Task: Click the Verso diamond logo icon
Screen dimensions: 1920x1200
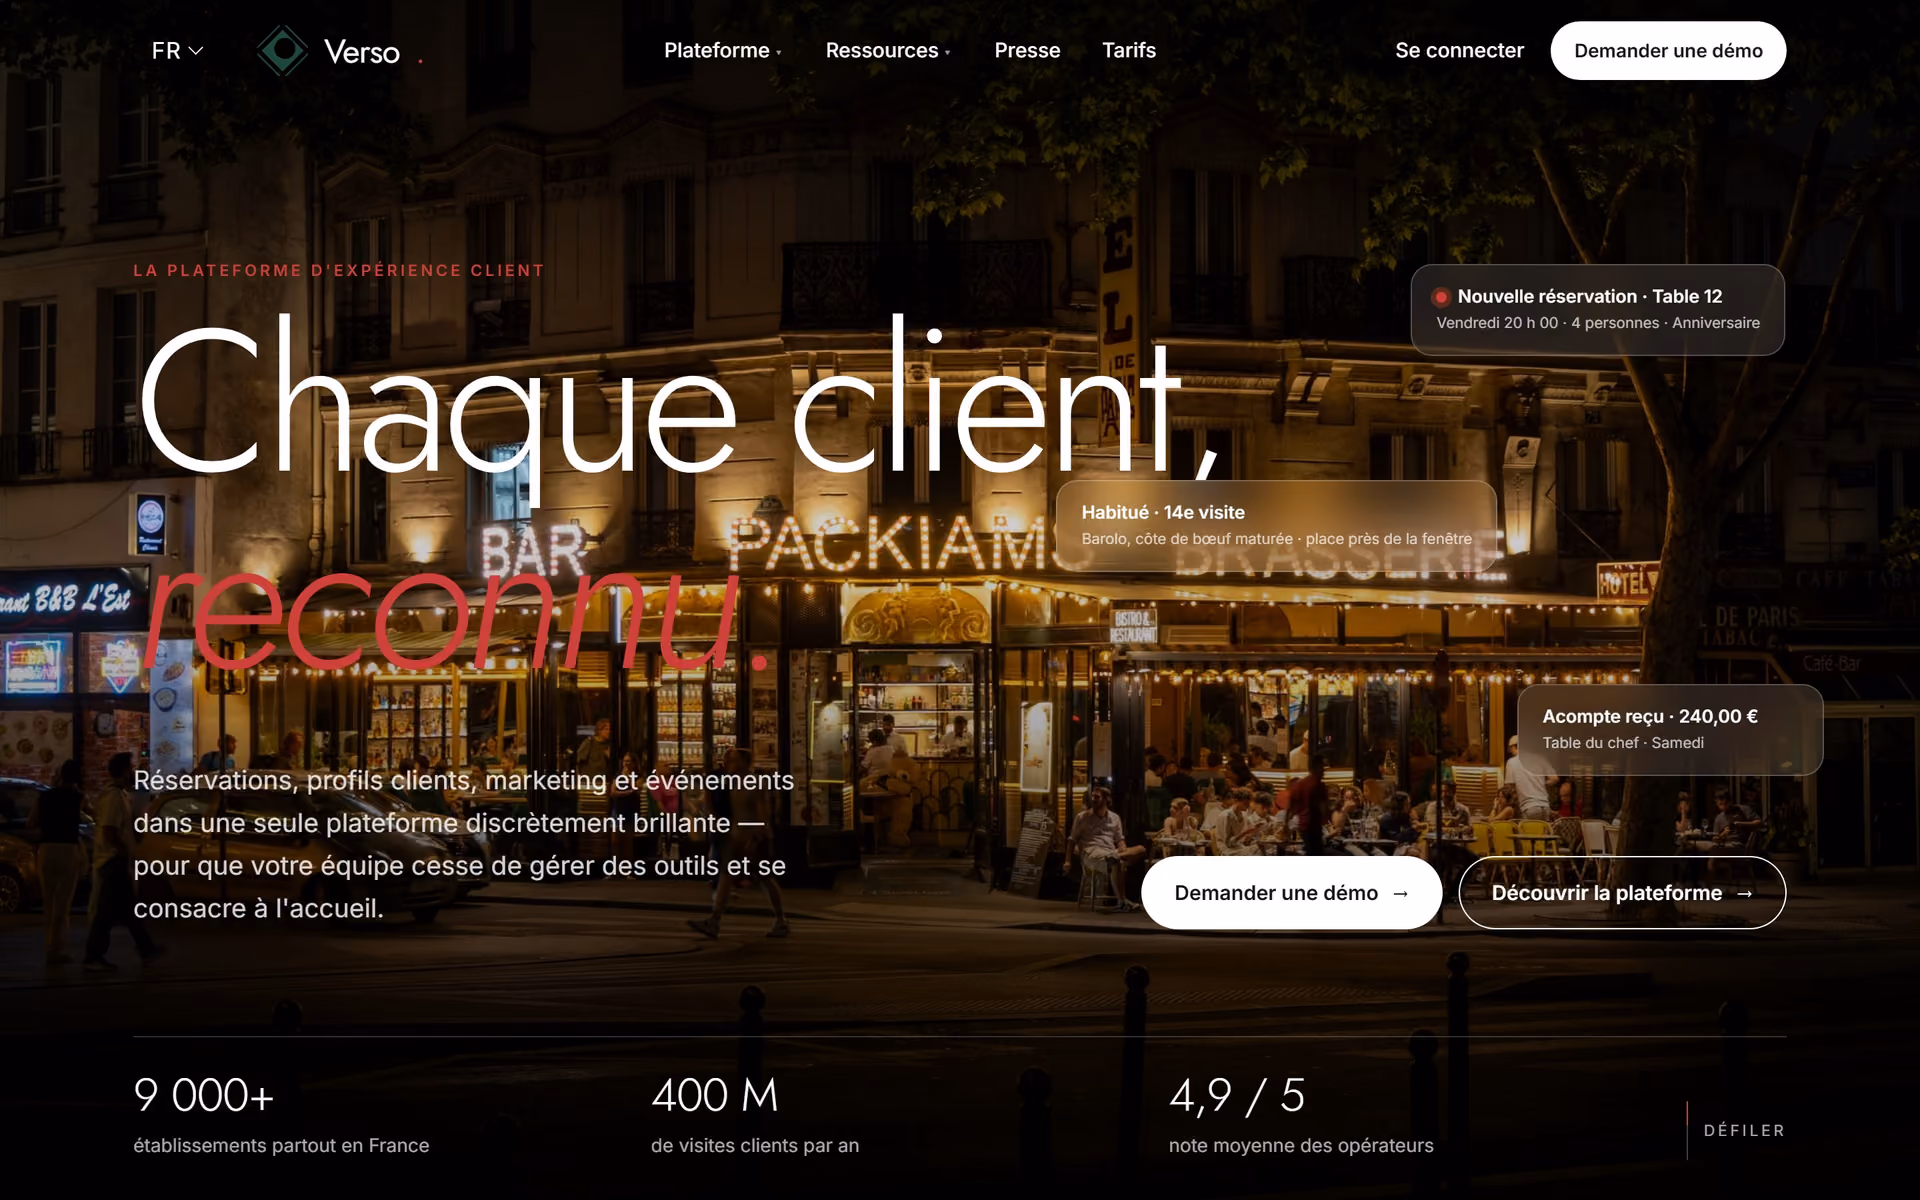Action: 283,50
